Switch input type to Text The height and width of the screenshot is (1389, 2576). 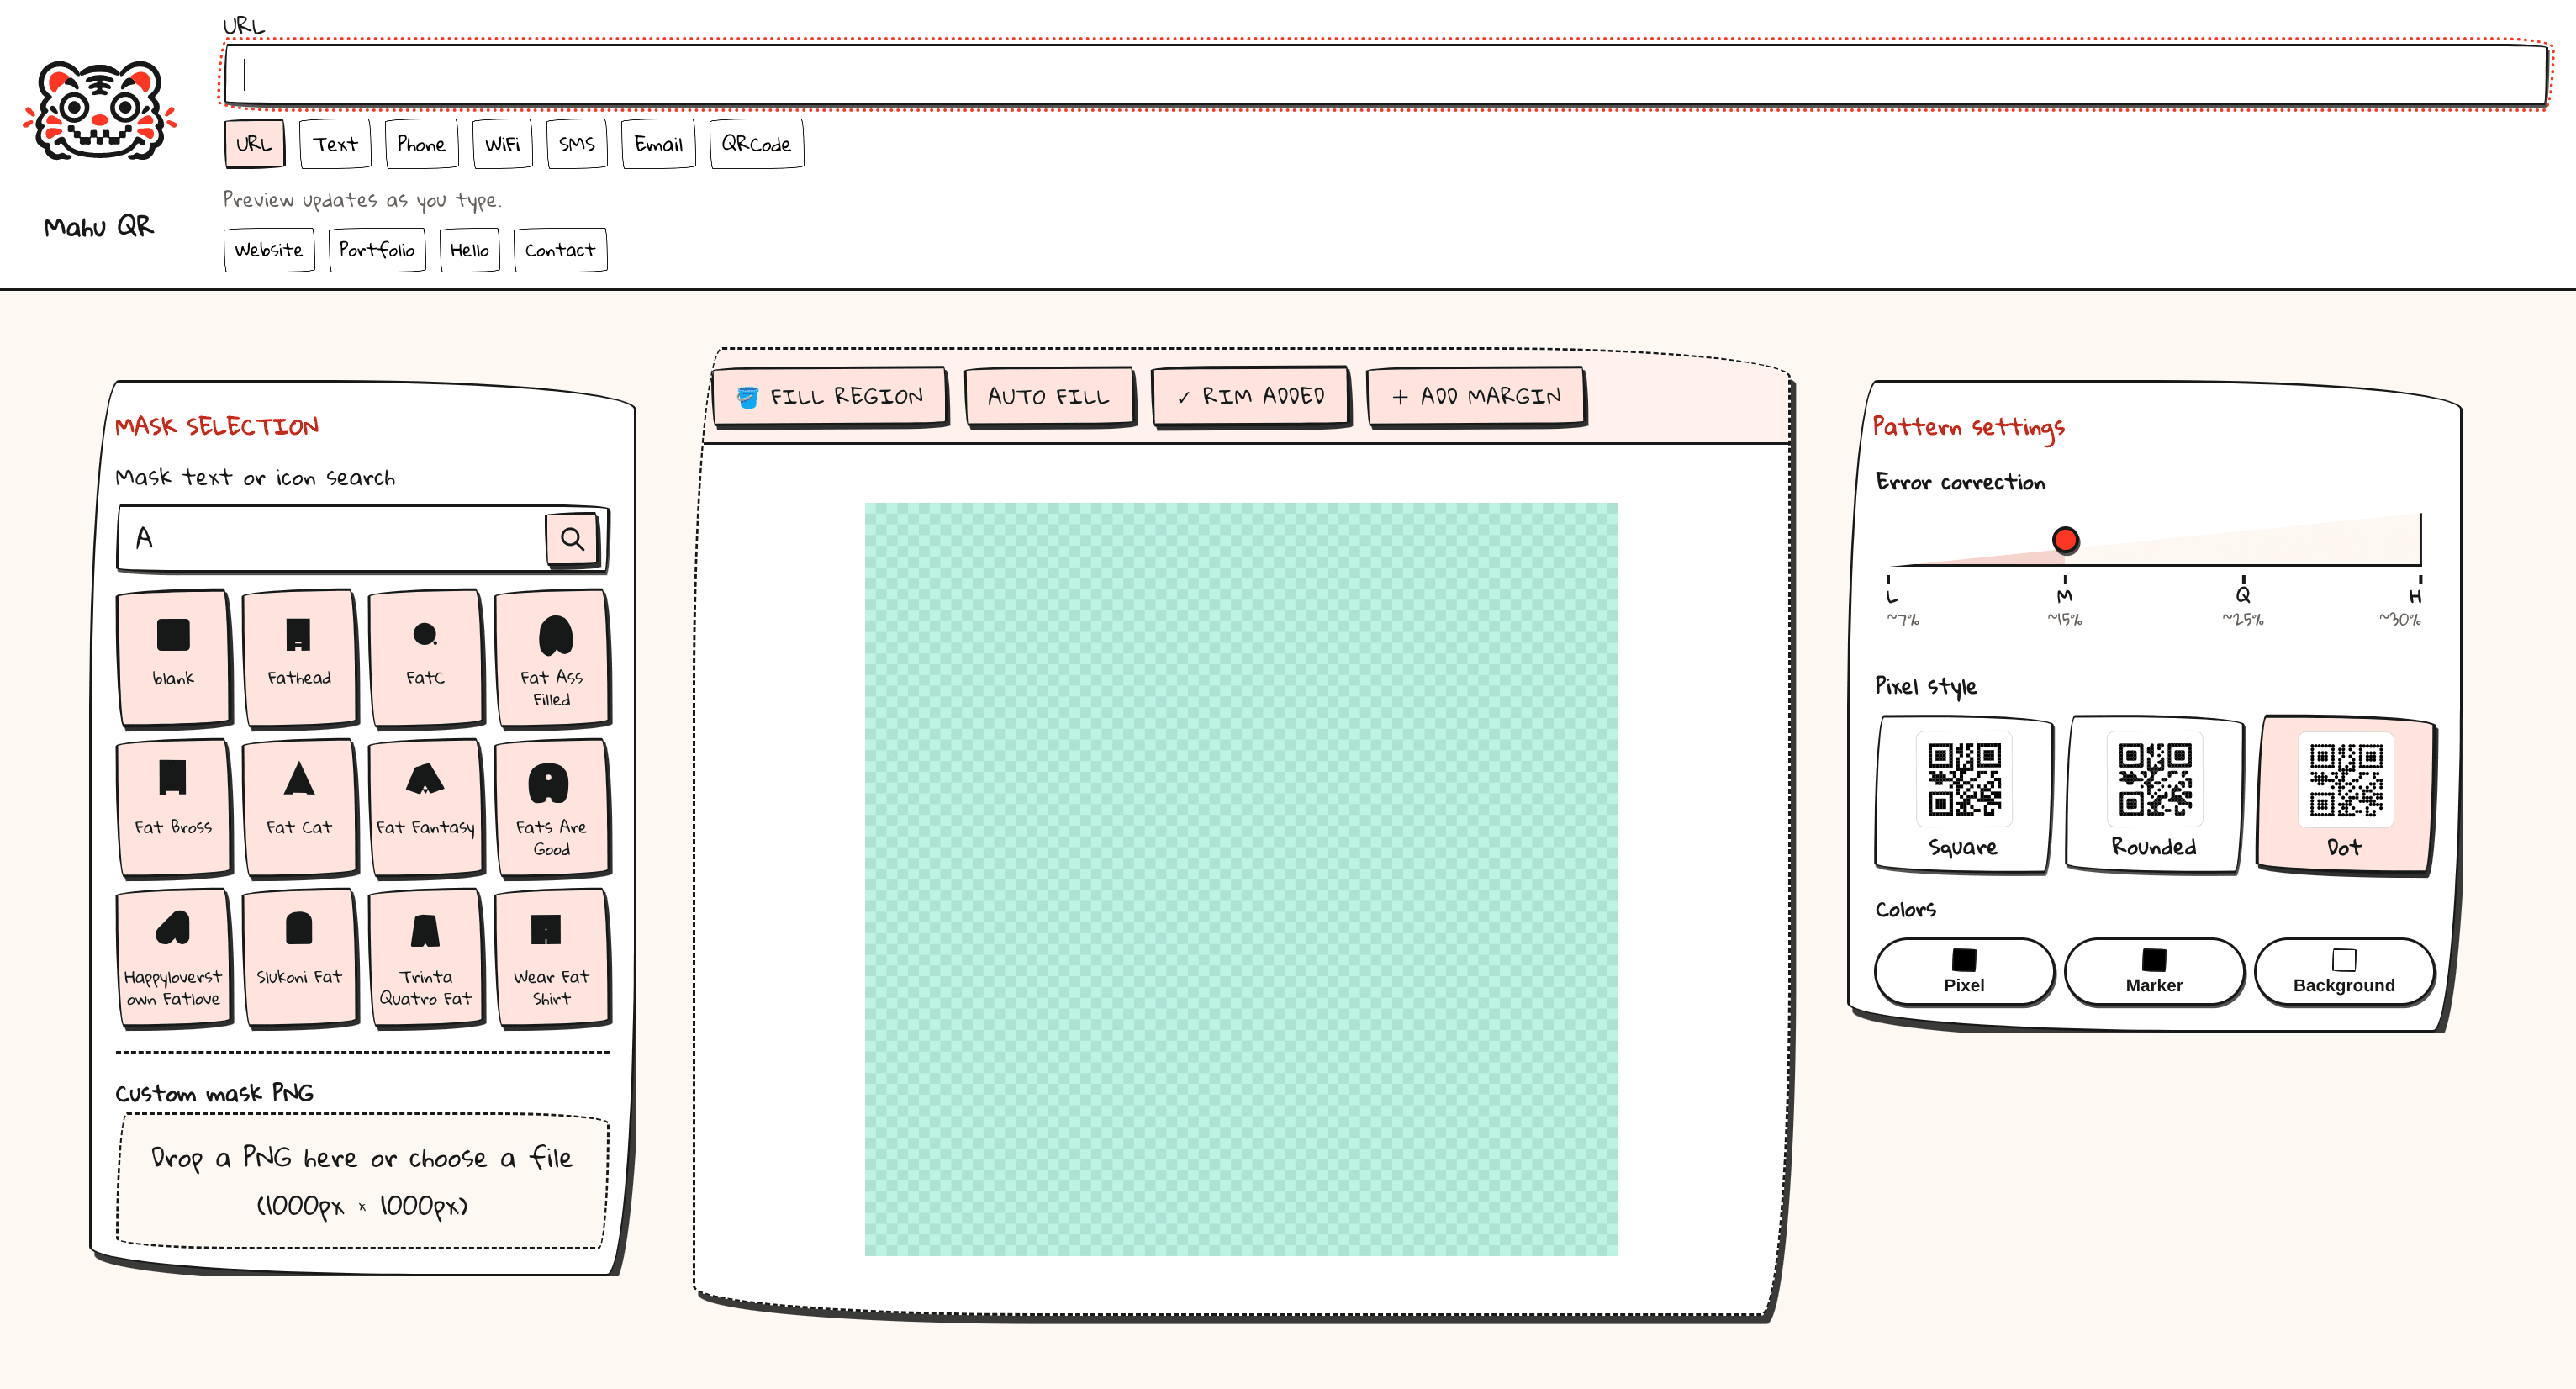click(x=335, y=143)
